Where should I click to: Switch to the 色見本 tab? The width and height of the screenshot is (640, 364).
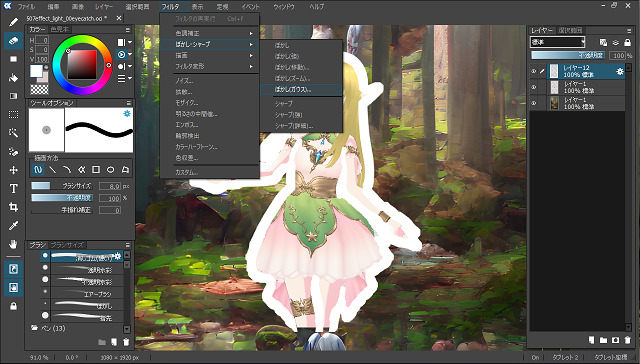pyautogui.click(x=60, y=29)
